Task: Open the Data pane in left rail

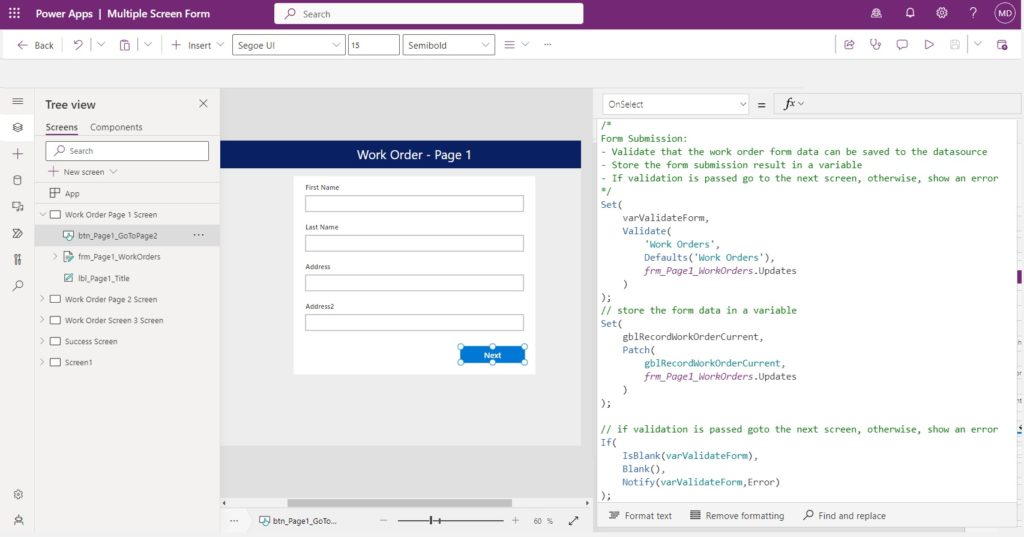Action: click(x=18, y=180)
